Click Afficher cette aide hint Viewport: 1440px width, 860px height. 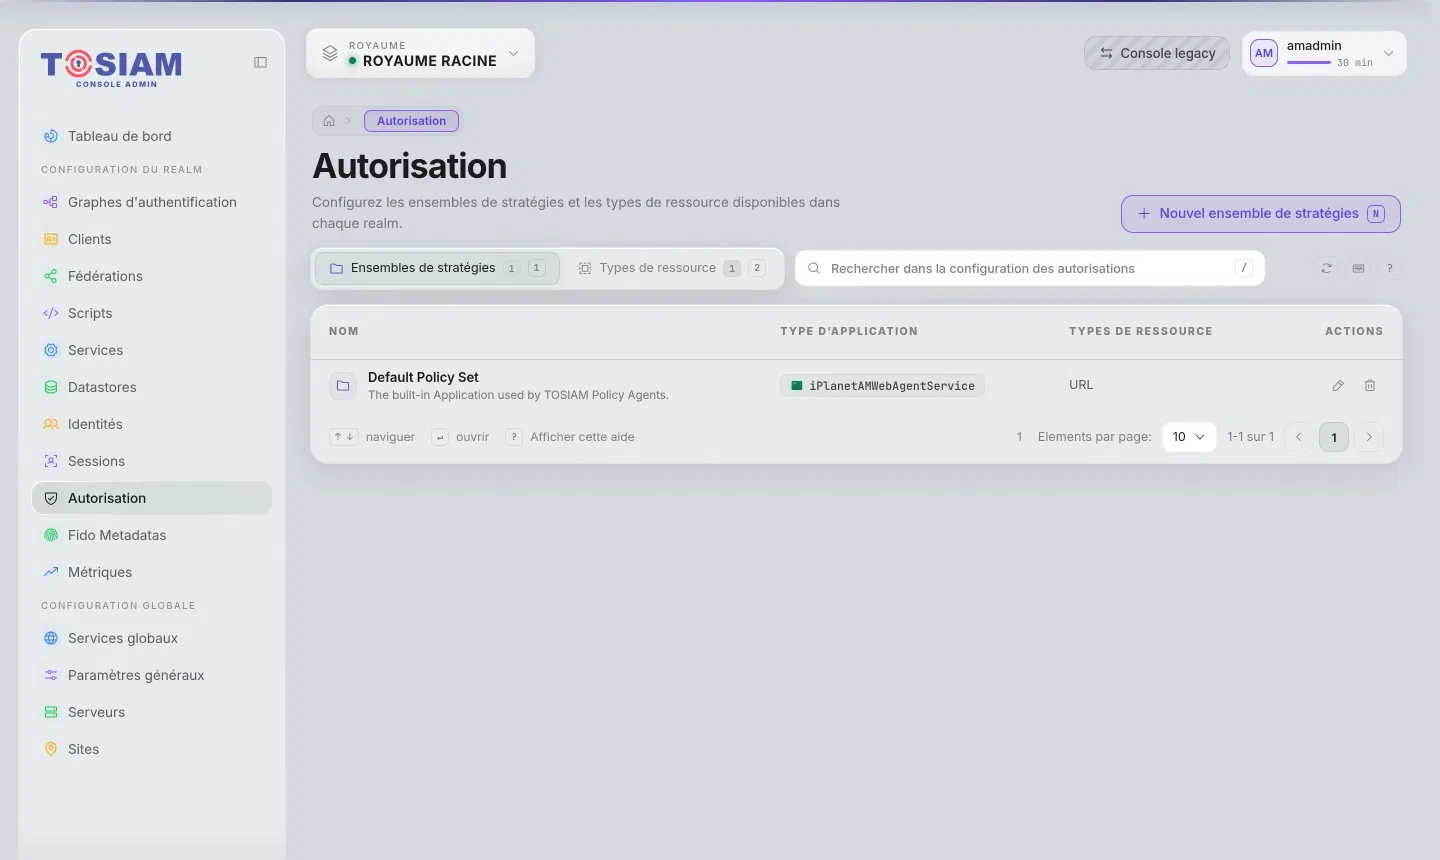pos(570,437)
